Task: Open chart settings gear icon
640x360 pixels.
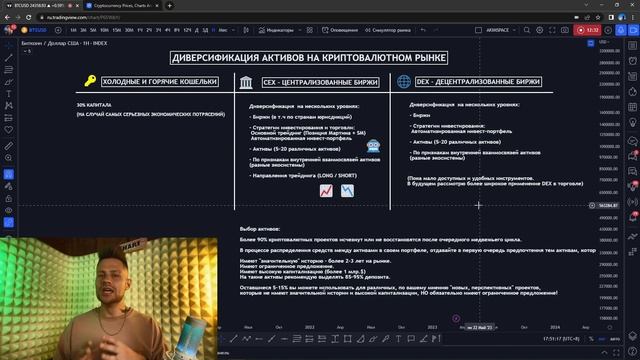Action: [x=540, y=30]
